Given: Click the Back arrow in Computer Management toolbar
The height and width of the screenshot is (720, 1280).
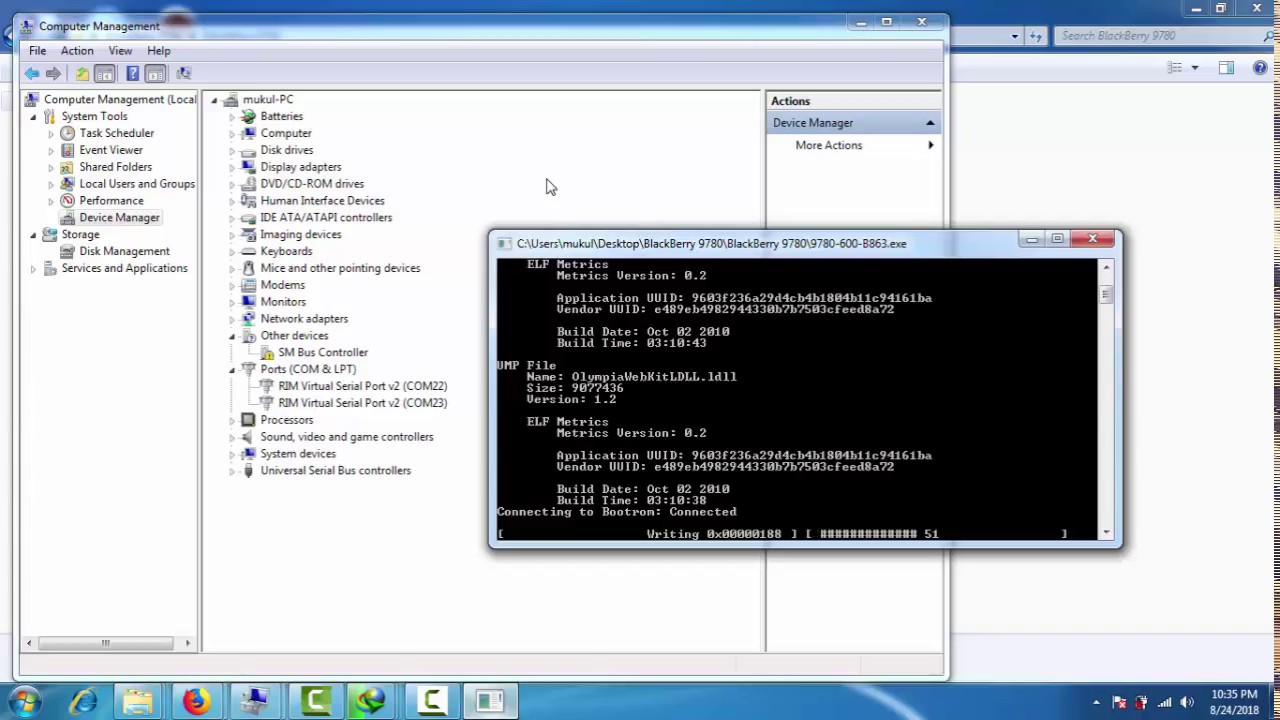Looking at the screenshot, I should pos(32,73).
